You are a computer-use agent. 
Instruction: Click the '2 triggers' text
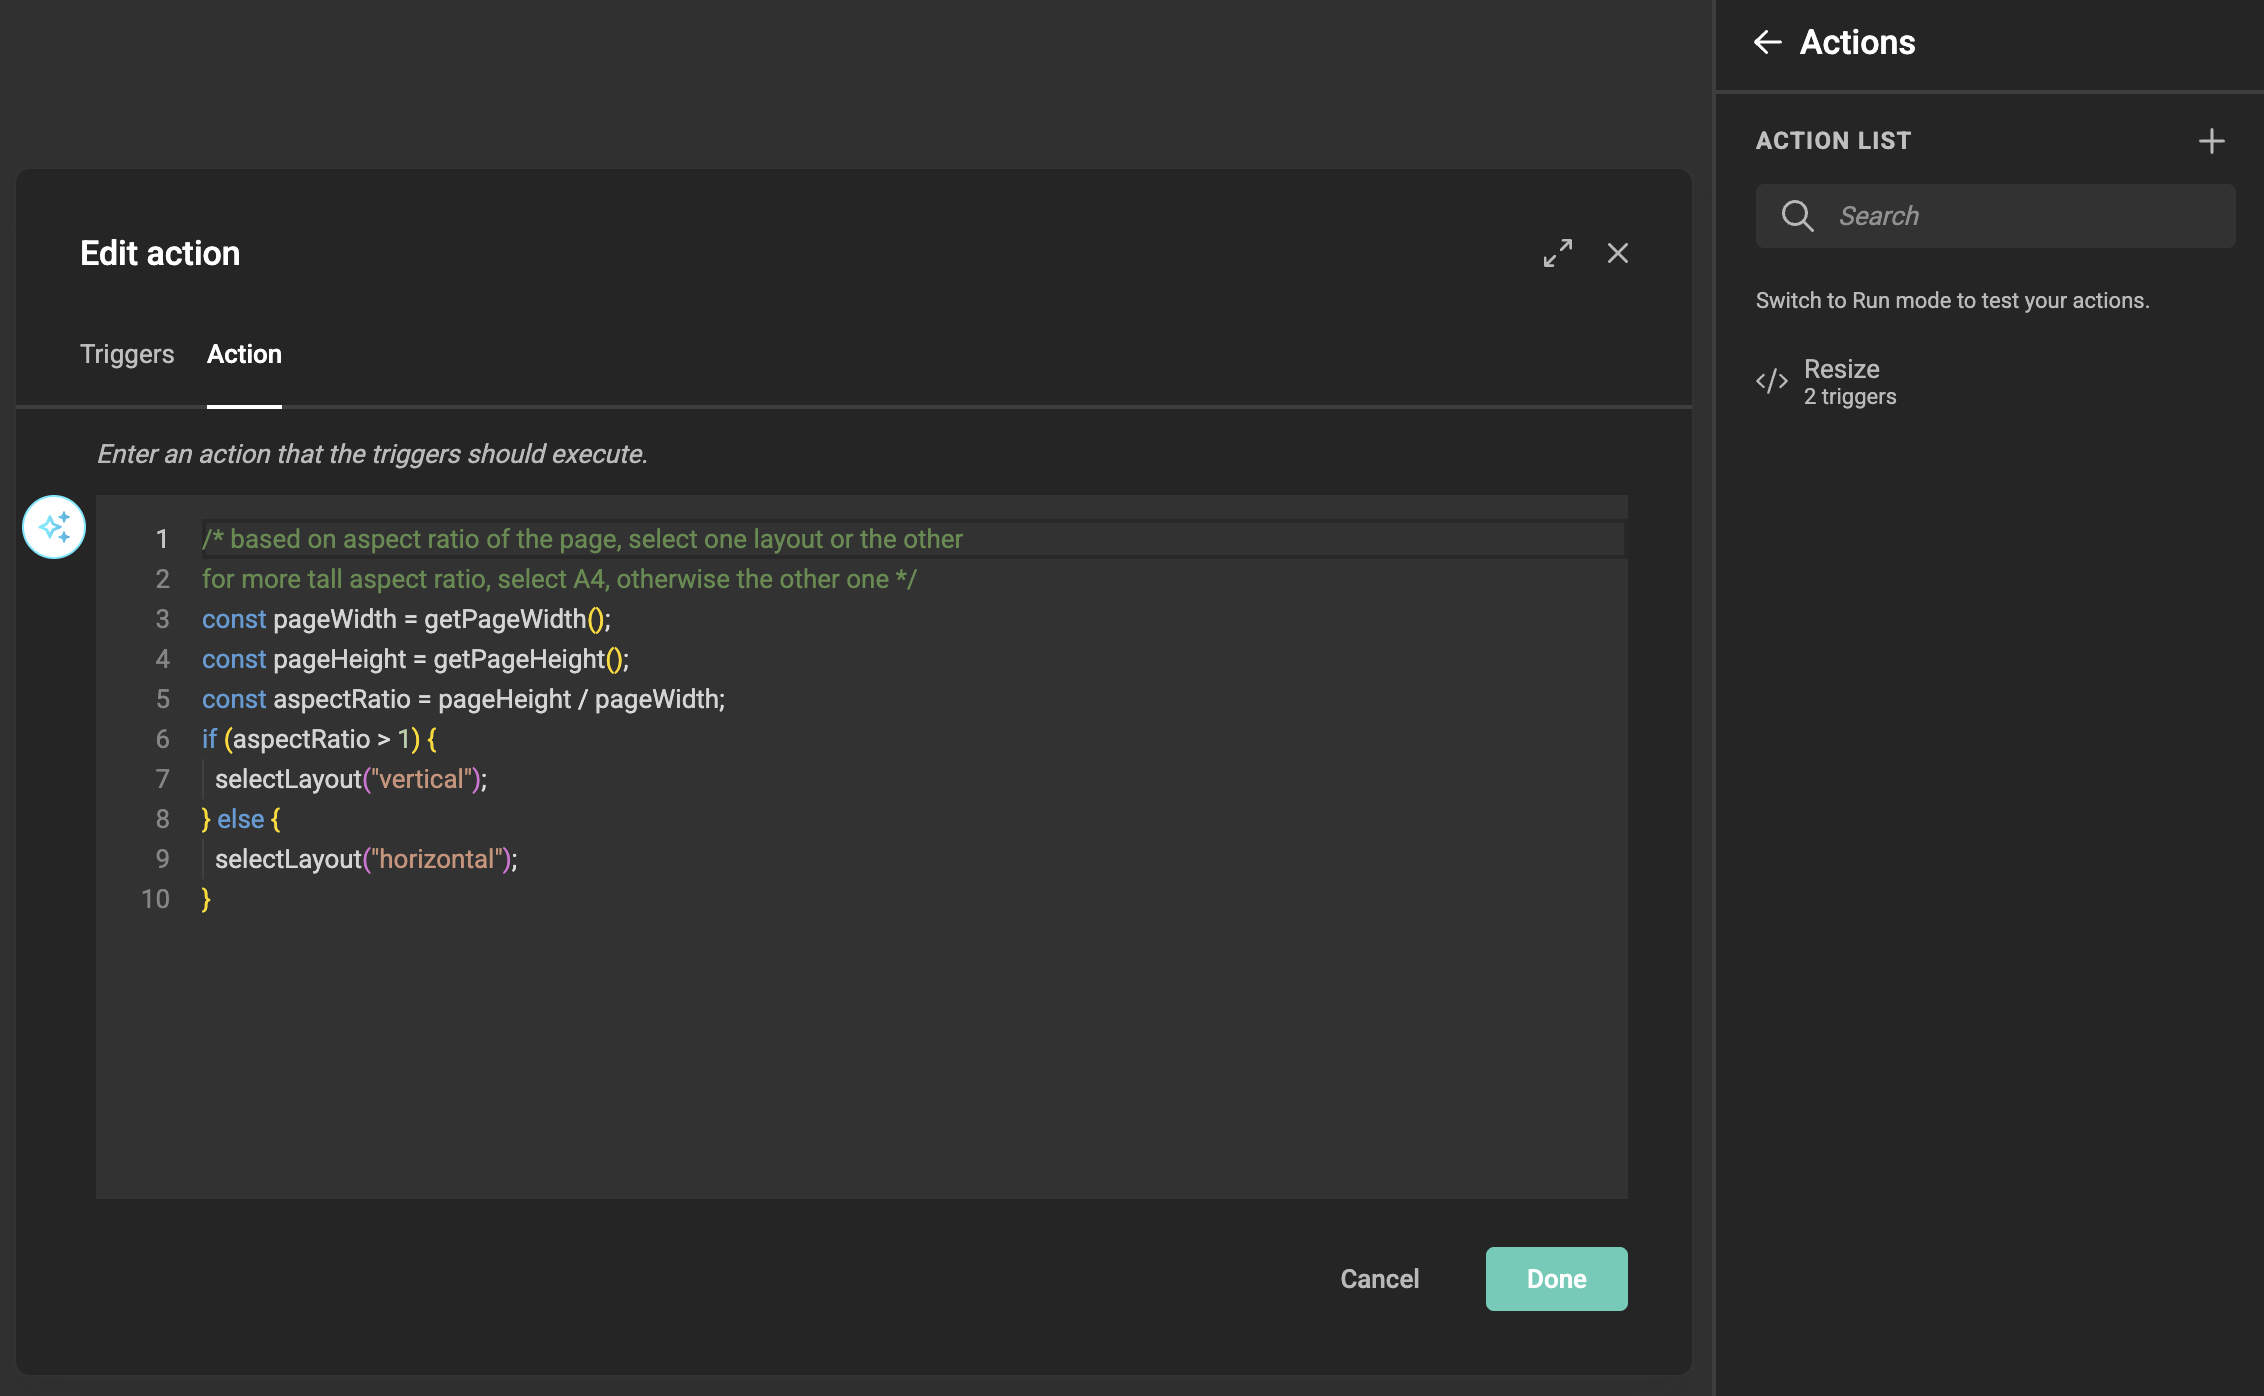point(1849,397)
